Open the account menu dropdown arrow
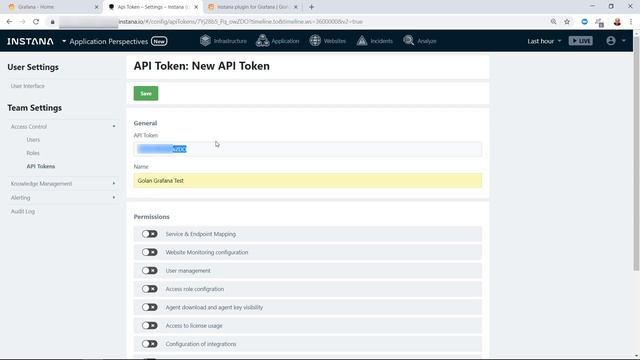Image resolution: width=640 pixels, height=360 pixels. 623,41
